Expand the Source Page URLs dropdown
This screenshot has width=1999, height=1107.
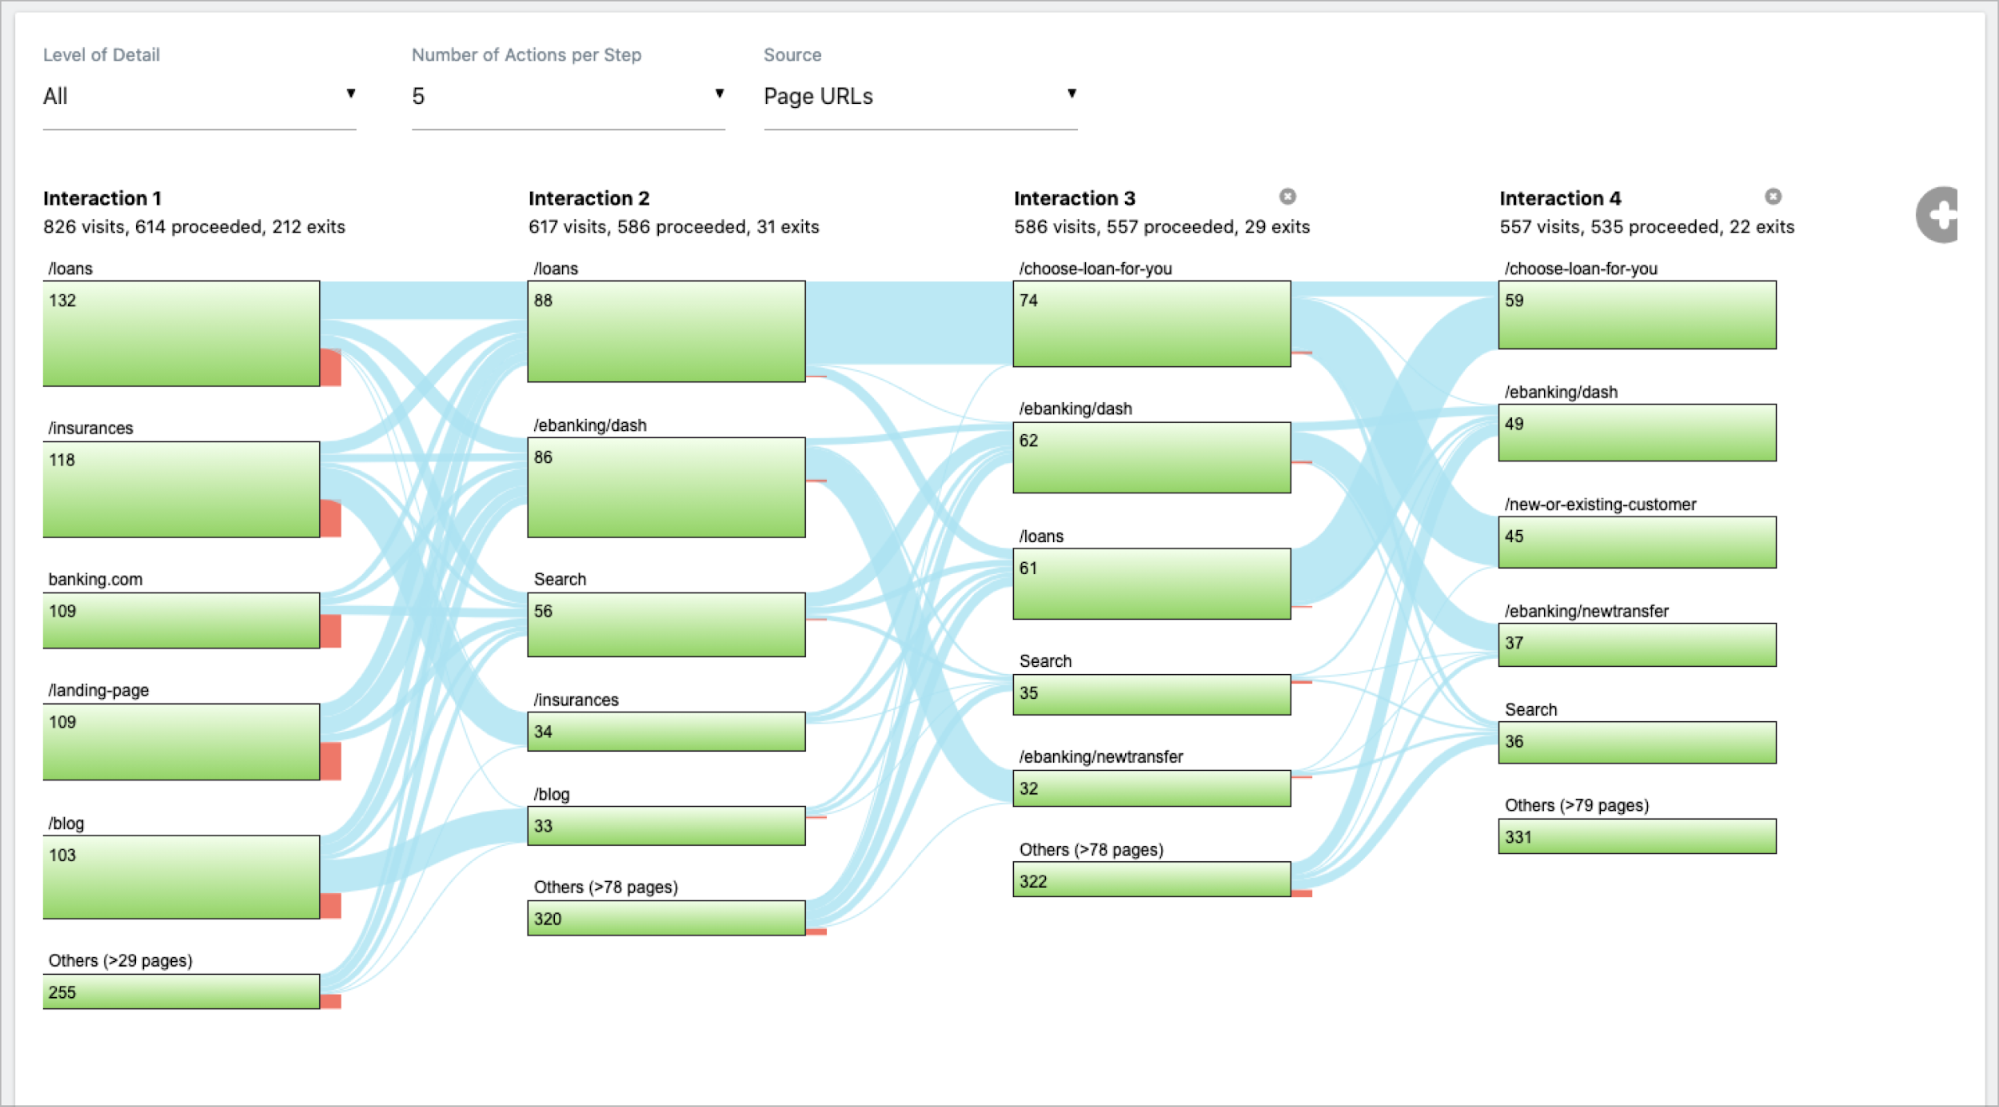click(920, 96)
